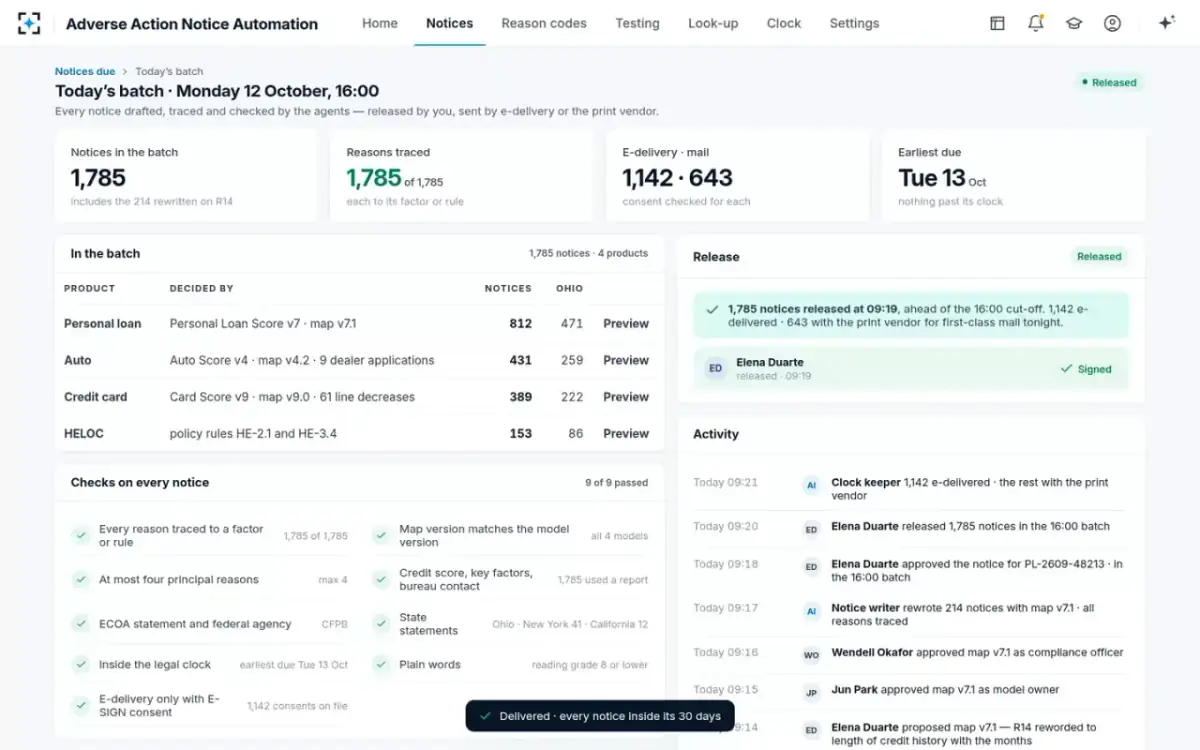1200x750 pixels.
Task: Click the 'Reasons traced' card
Action: click(462, 176)
